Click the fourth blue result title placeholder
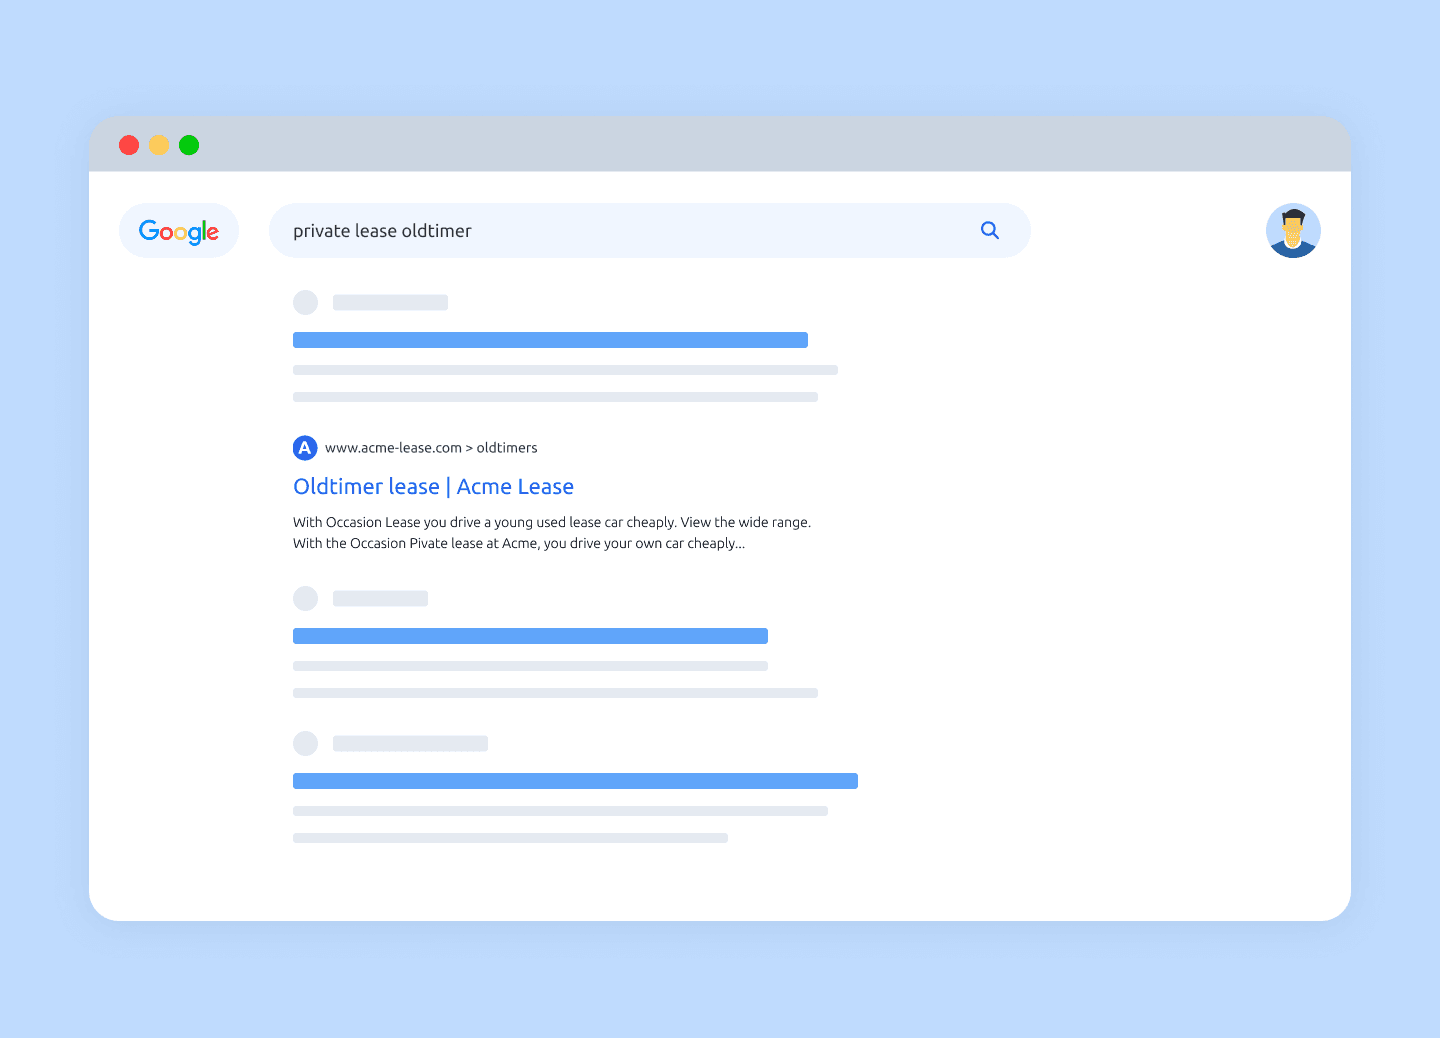This screenshot has width=1440, height=1038. (x=575, y=780)
